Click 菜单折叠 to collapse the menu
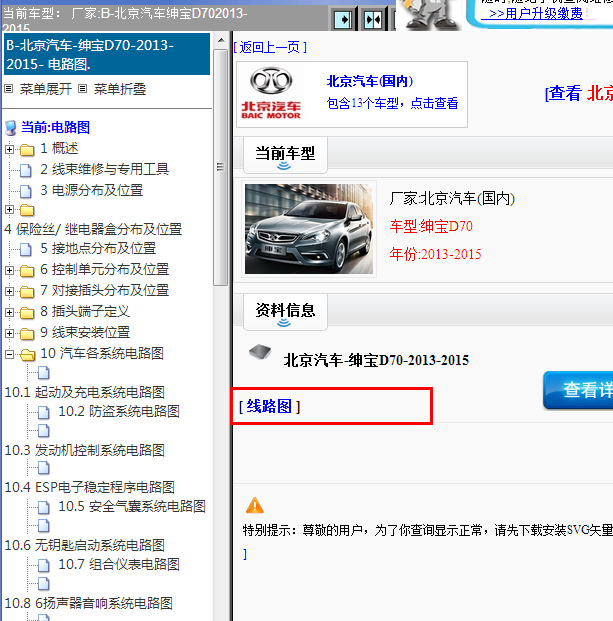Image resolution: width=613 pixels, height=621 pixels. click(120, 89)
